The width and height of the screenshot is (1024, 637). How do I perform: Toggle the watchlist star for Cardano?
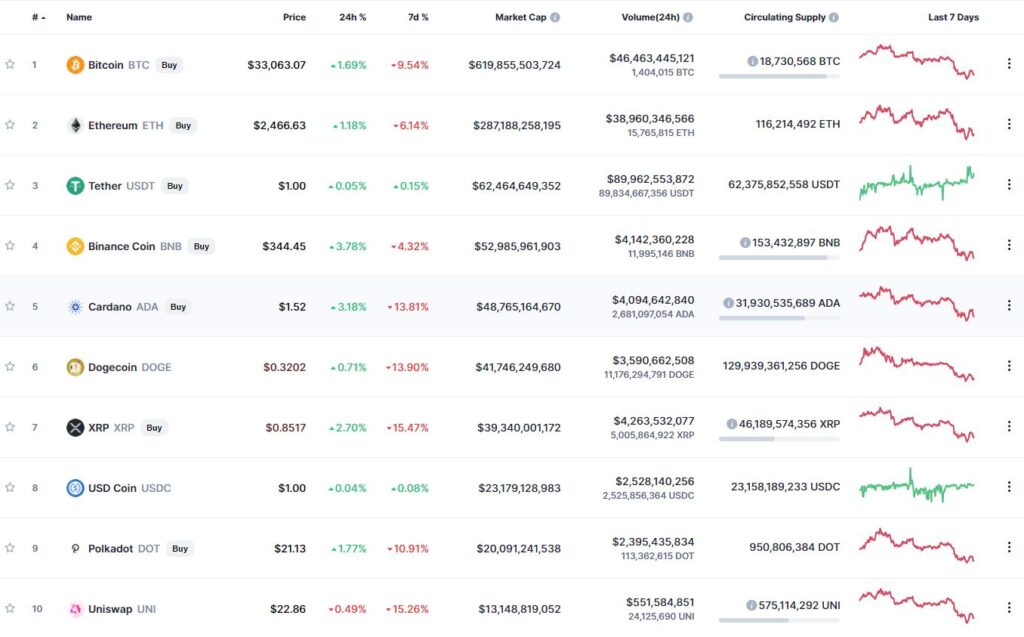point(10,306)
